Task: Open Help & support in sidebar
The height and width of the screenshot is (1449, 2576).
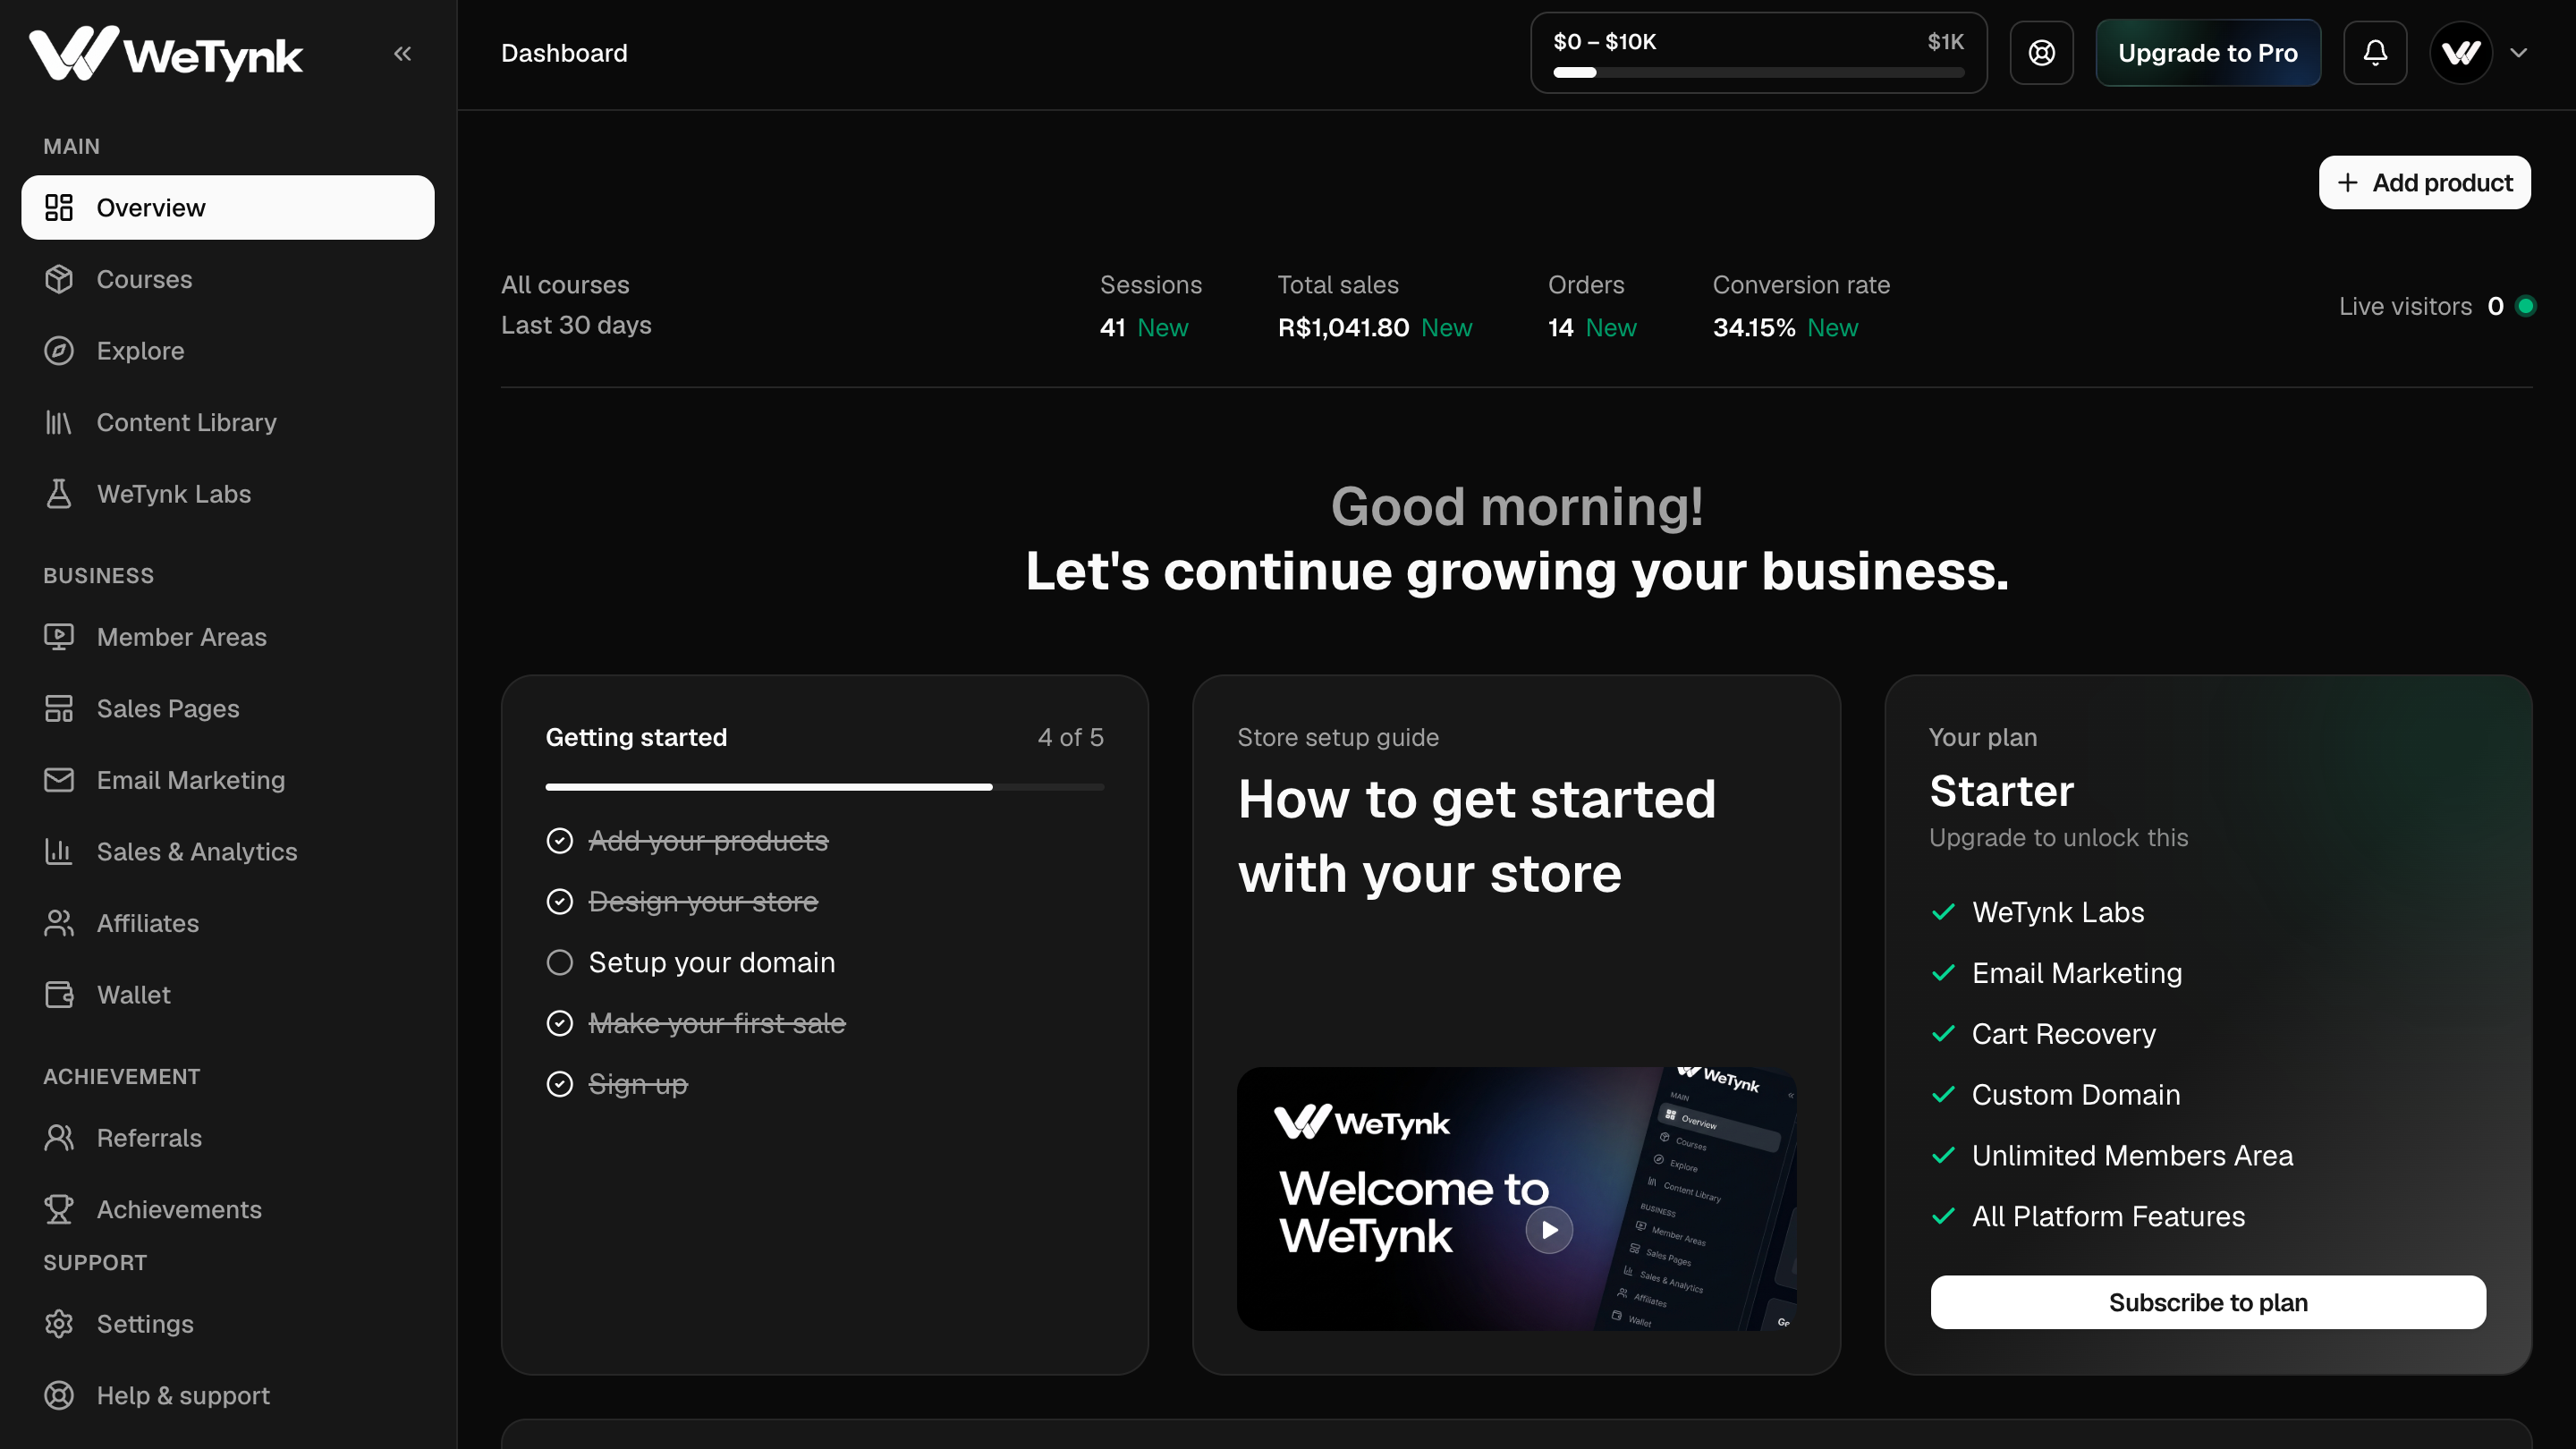Action: 228,1395
